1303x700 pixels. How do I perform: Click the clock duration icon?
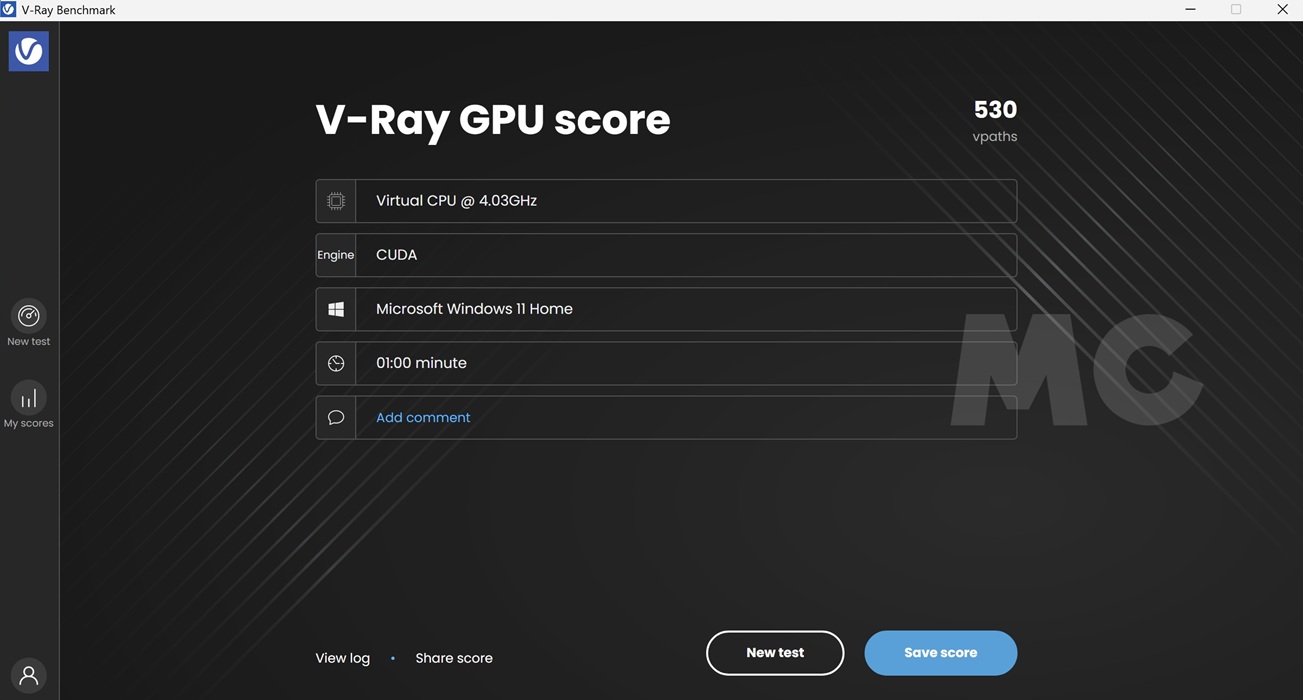336,363
